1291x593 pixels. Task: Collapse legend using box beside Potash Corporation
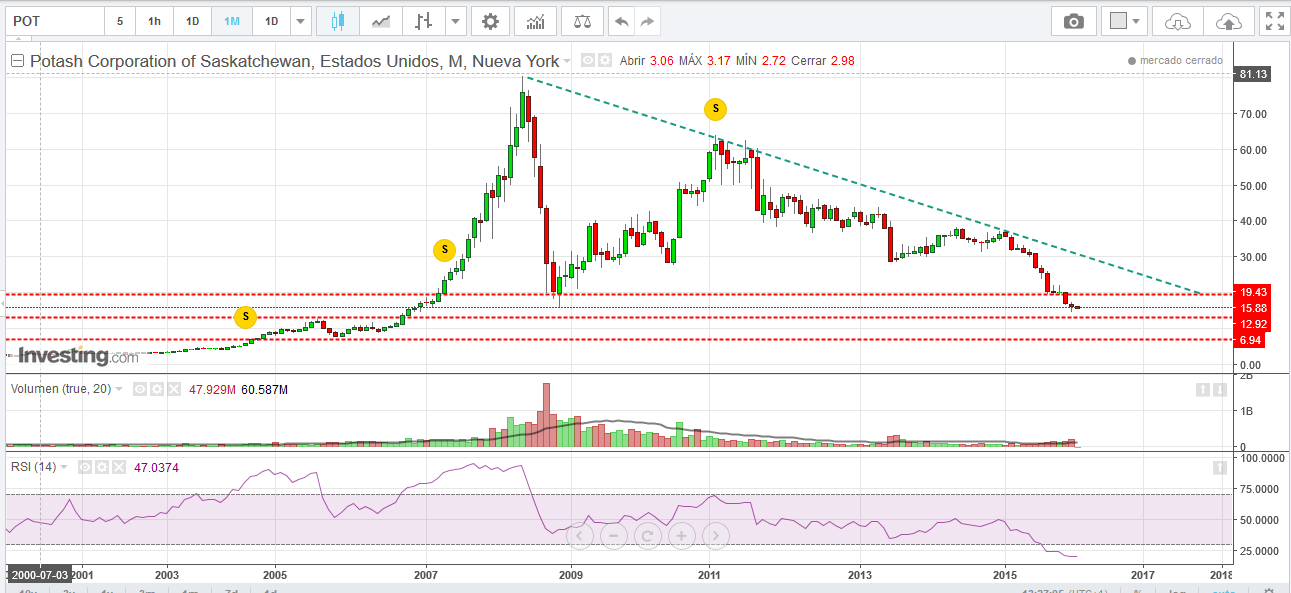(17, 61)
